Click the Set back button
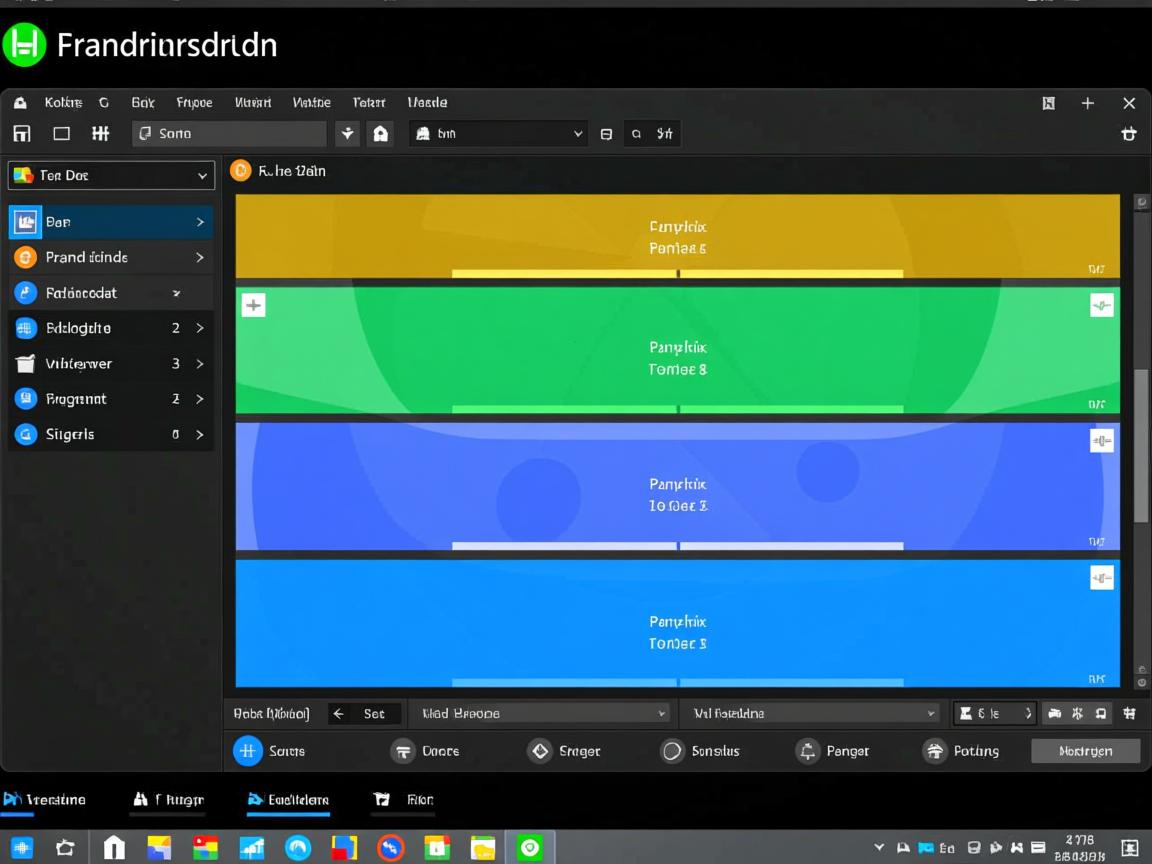Screen dimensions: 1152x864 pos(364,713)
